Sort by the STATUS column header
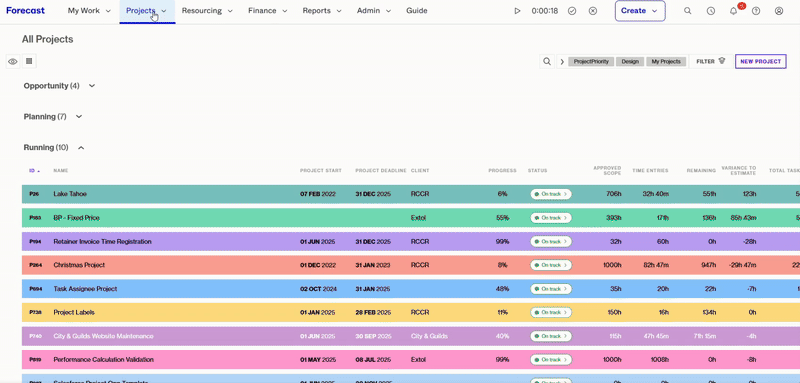 click(537, 171)
